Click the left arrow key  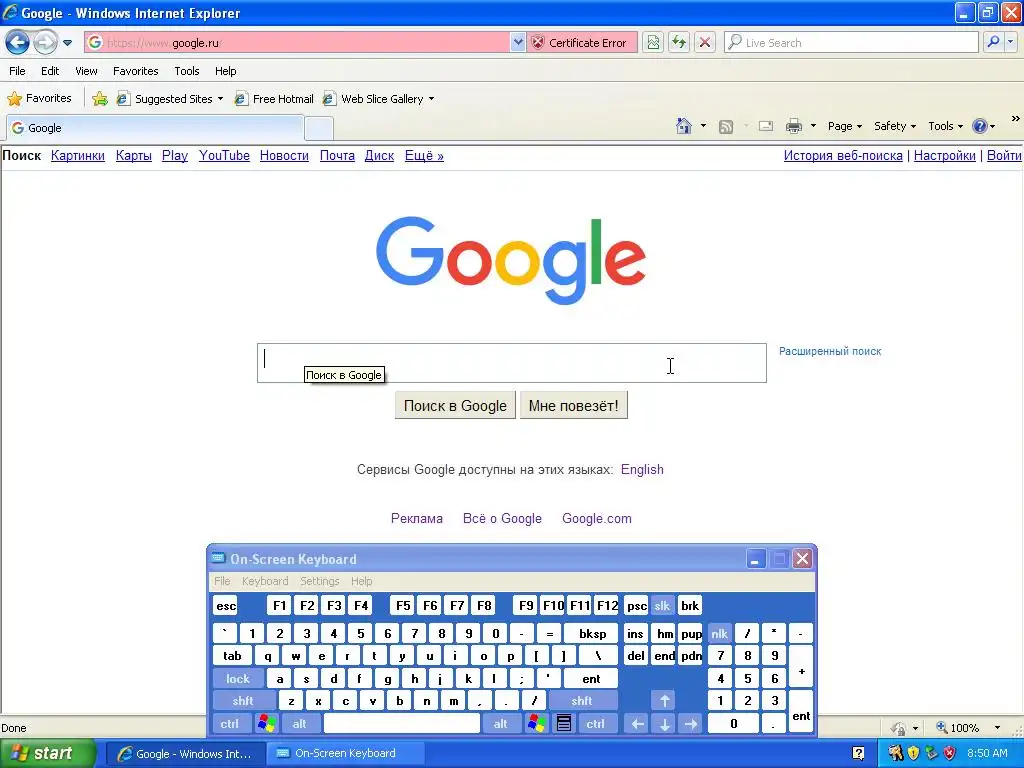tap(637, 724)
